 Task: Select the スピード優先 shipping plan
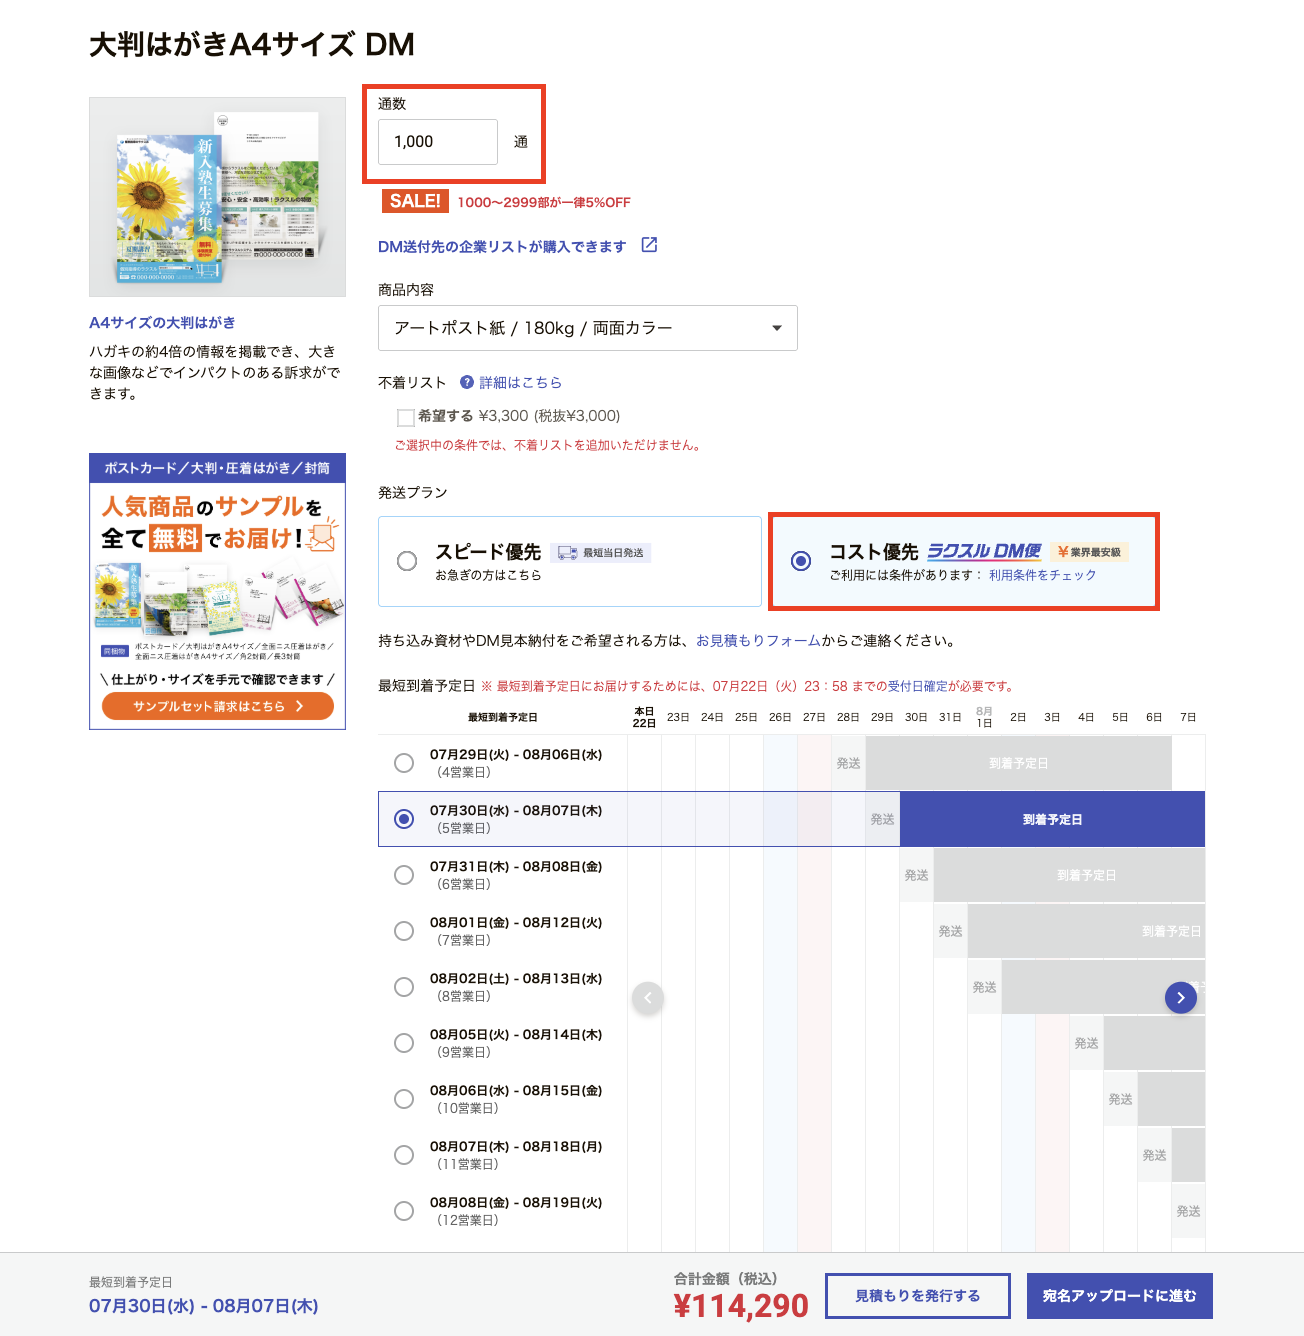click(407, 561)
